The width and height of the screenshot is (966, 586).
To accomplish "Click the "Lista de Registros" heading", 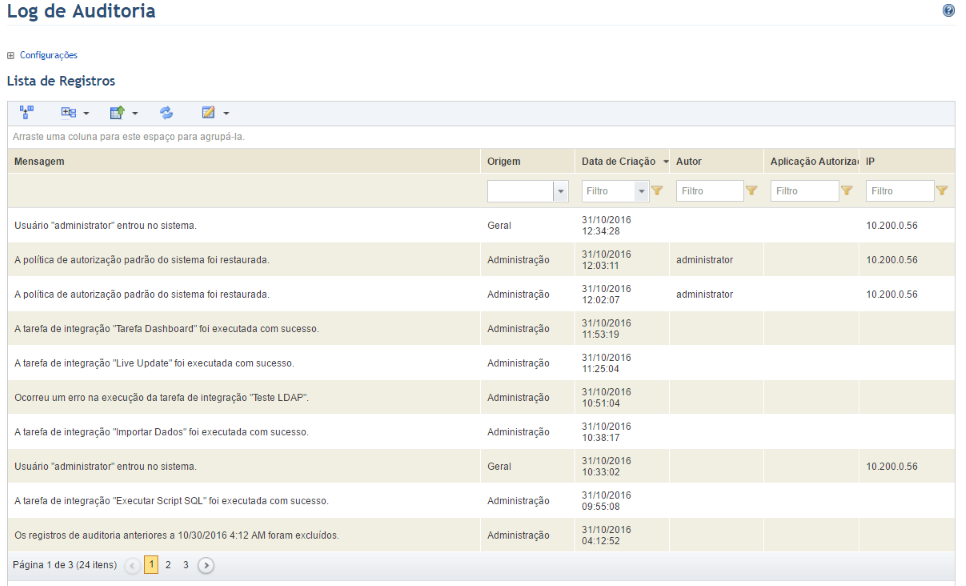I will tap(61, 81).
